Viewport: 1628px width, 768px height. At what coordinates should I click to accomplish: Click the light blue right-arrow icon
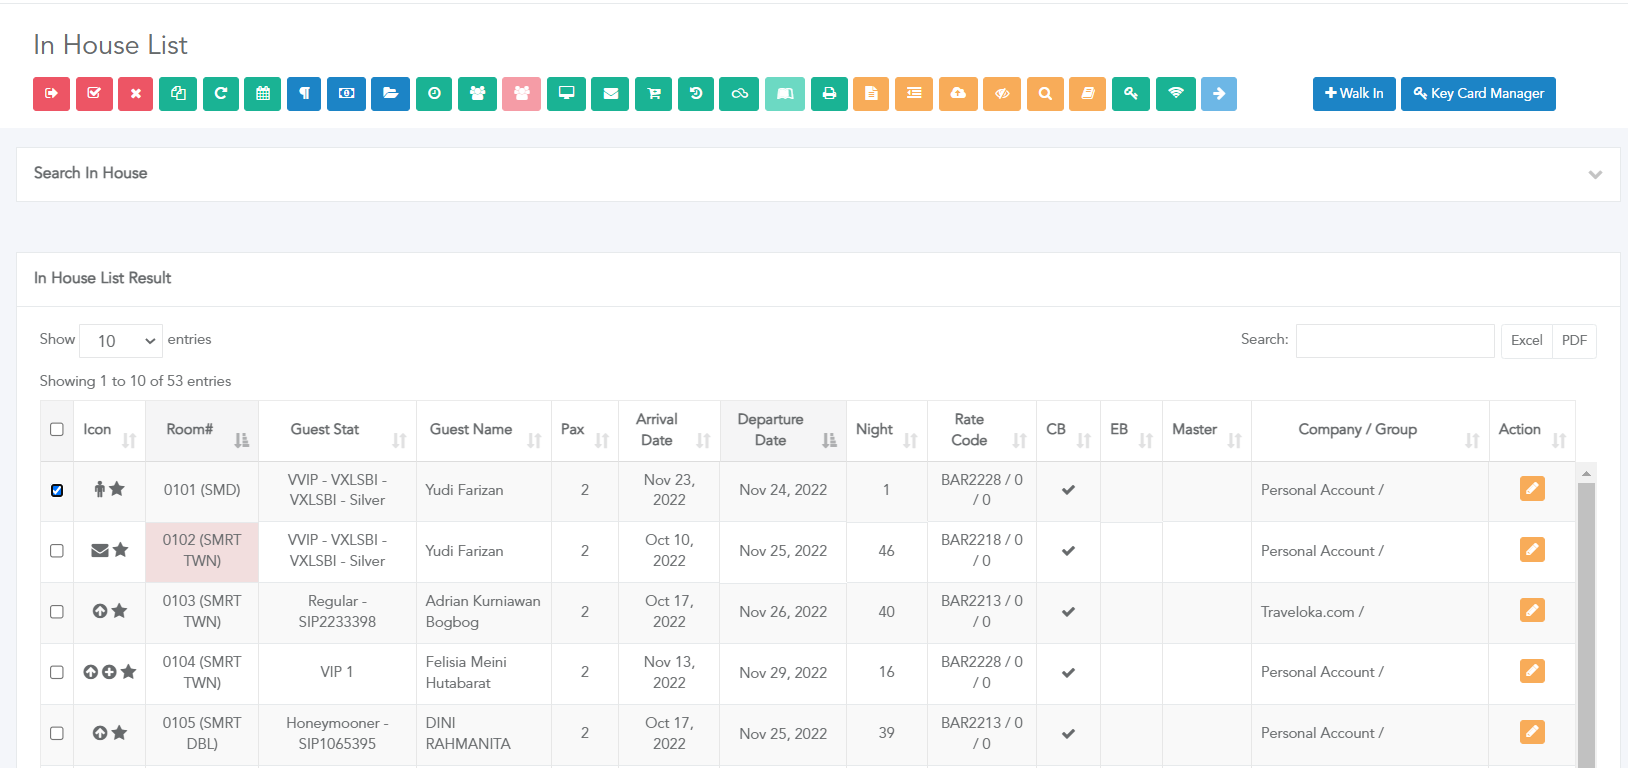coord(1219,94)
